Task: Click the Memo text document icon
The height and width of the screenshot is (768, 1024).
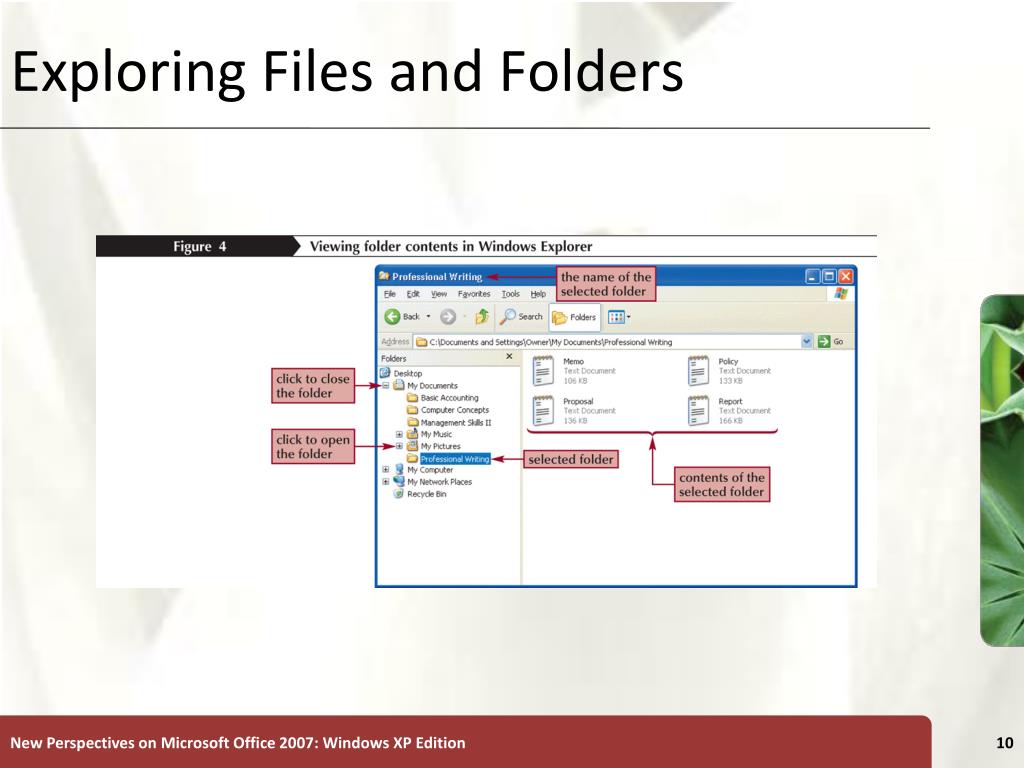Action: pyautogui.click(x=543, y=371)
